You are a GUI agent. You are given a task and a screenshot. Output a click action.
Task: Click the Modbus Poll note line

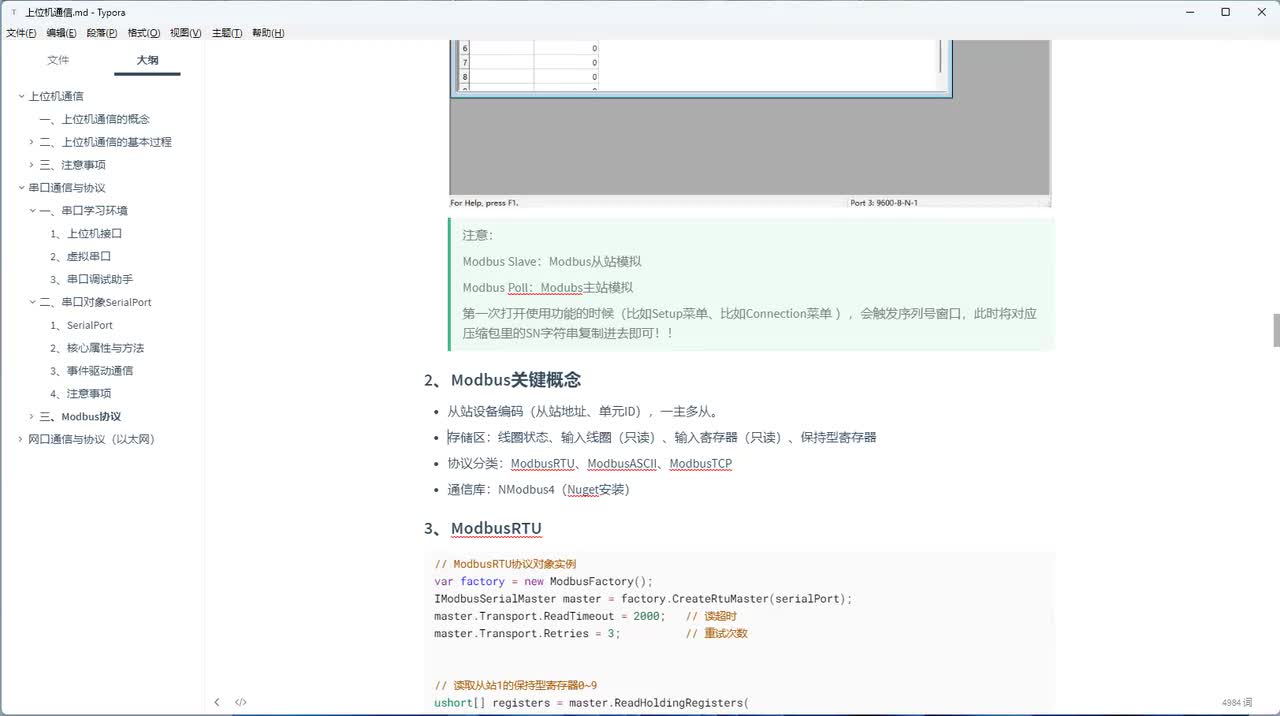548,288
